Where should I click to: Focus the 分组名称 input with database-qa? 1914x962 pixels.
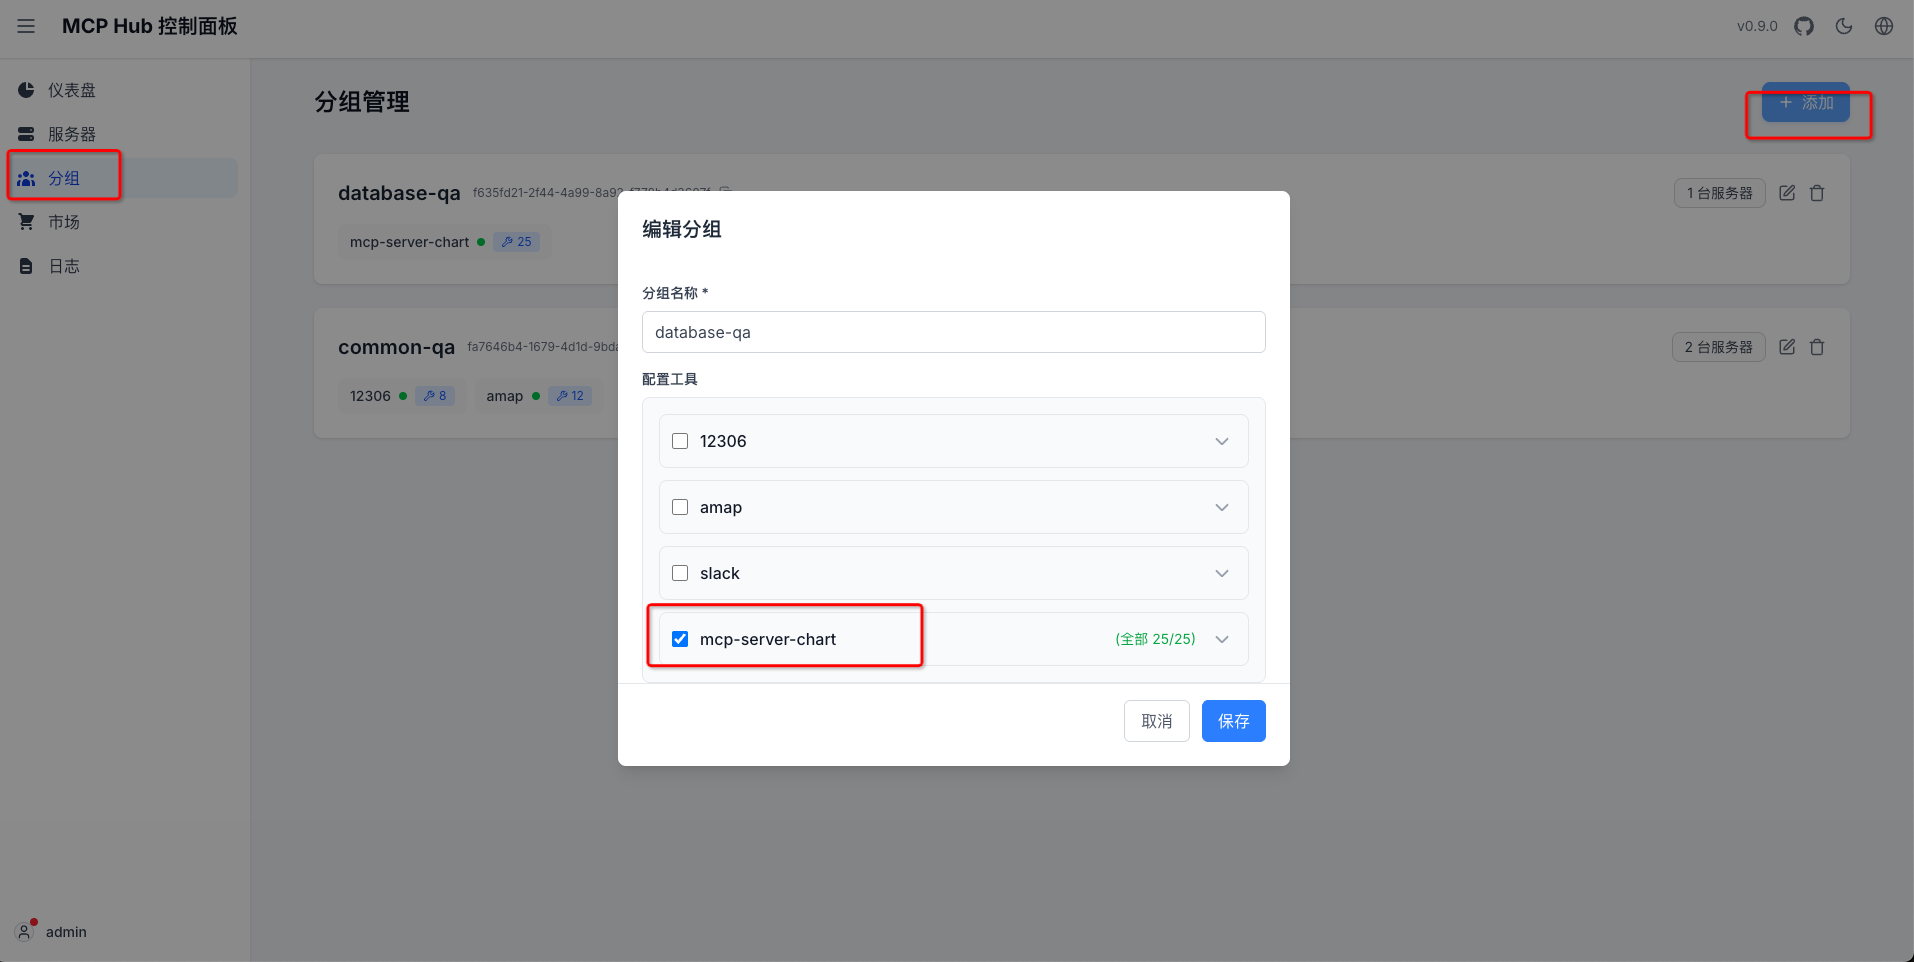click(x=954, y=332)
